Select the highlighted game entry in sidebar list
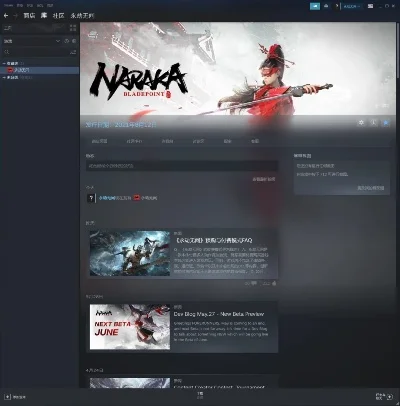 pos(39,70)
